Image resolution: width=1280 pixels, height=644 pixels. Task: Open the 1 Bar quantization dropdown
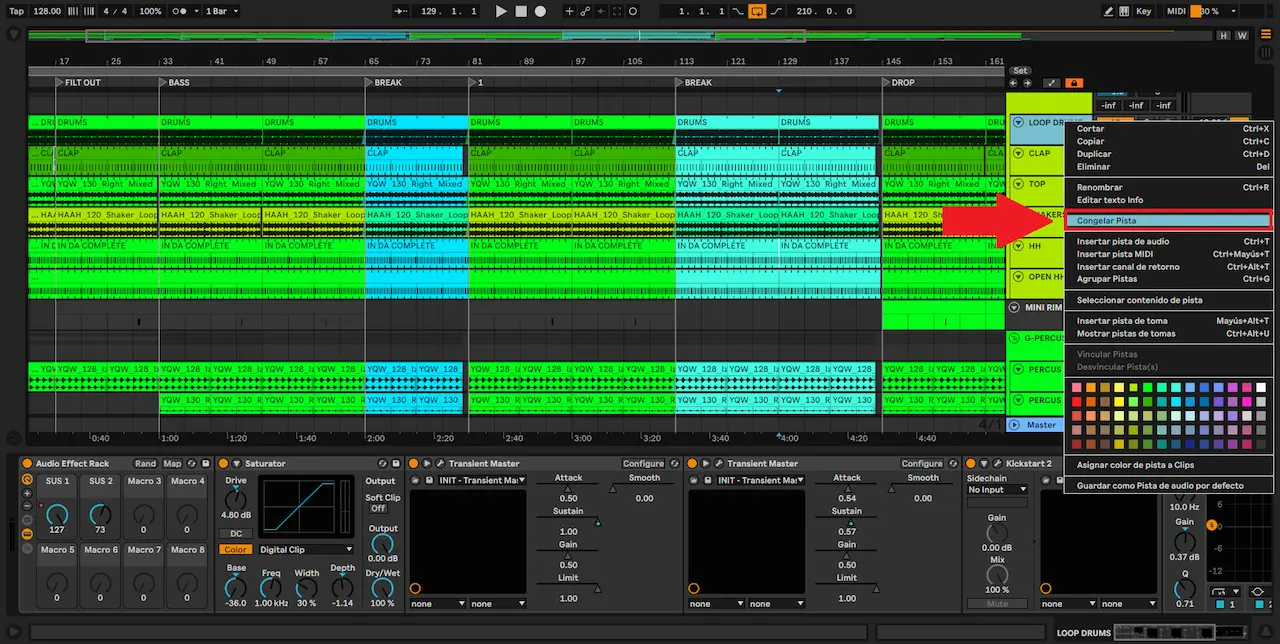tap(219, 11)
